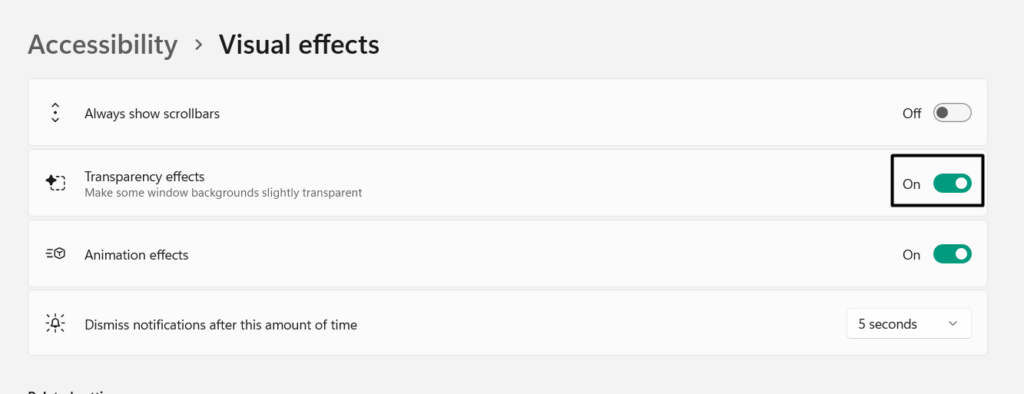Click the scrollbars up-down arrows icon
This screenshot has height=394, width=1024.
(x=56, y=112)
